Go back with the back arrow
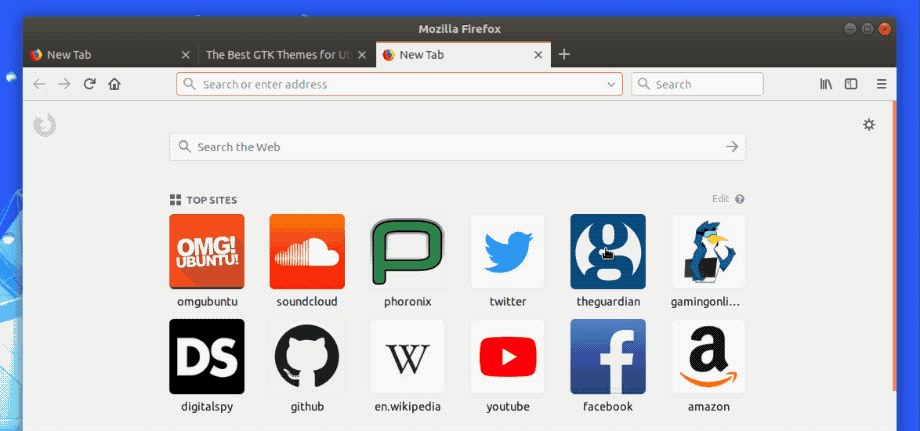Screen dimensions: 920x431 pos(39,84)
